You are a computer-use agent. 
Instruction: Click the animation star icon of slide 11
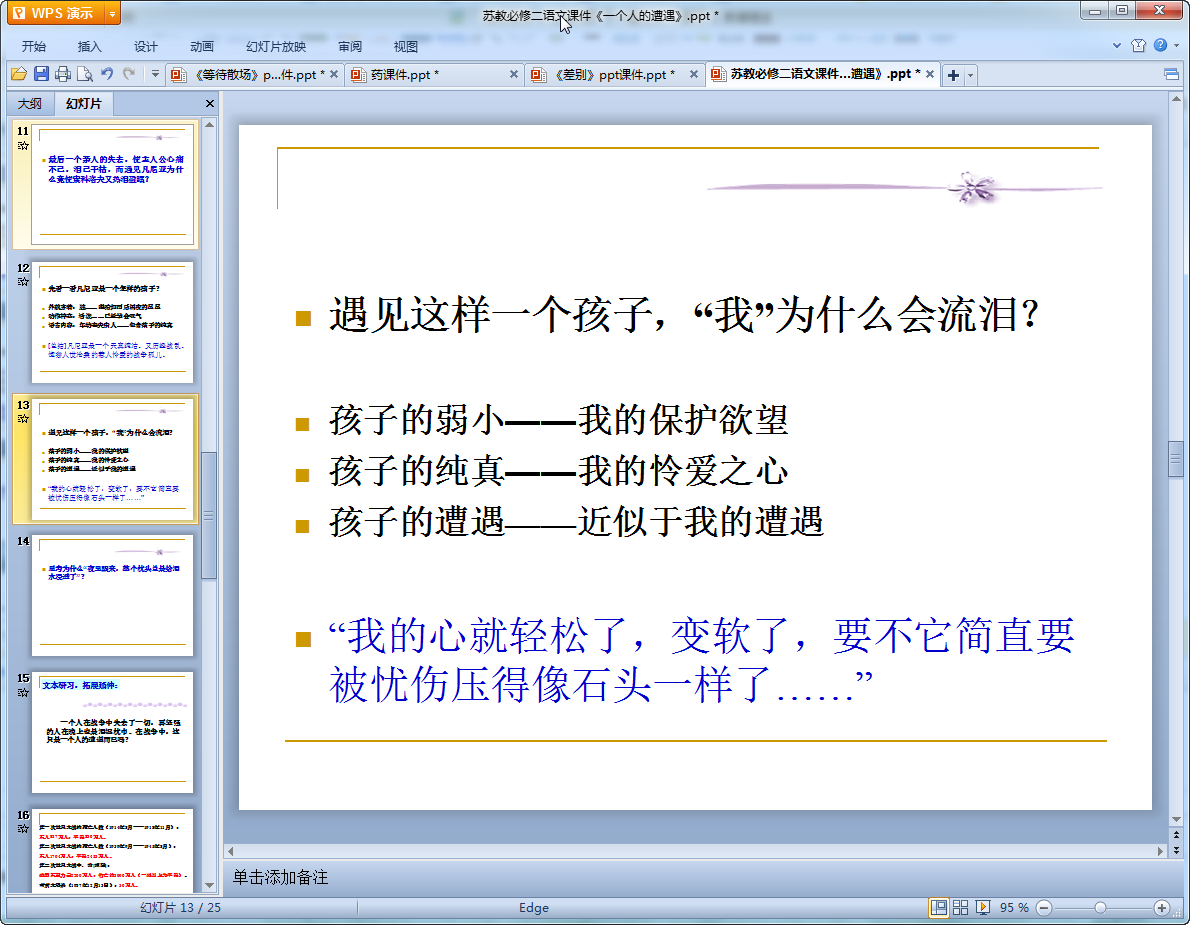(x=23, y=146)
